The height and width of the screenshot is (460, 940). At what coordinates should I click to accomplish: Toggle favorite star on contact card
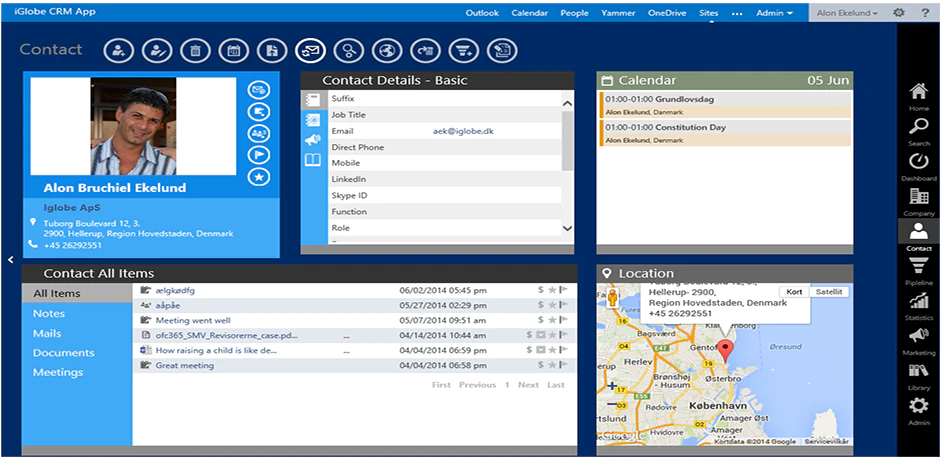(259, 177)
